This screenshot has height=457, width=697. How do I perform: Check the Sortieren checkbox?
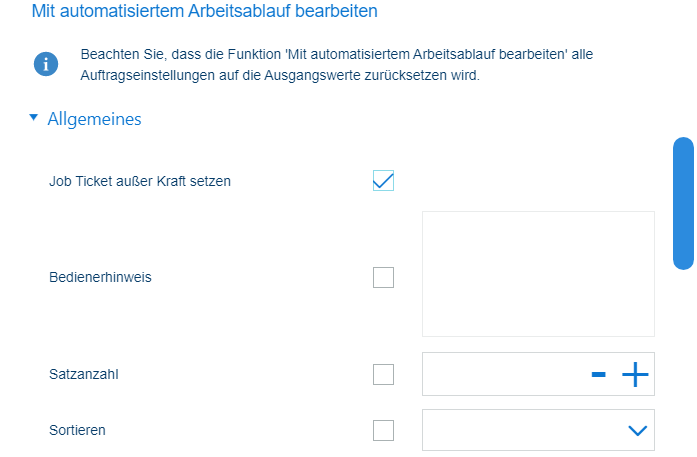383,430
